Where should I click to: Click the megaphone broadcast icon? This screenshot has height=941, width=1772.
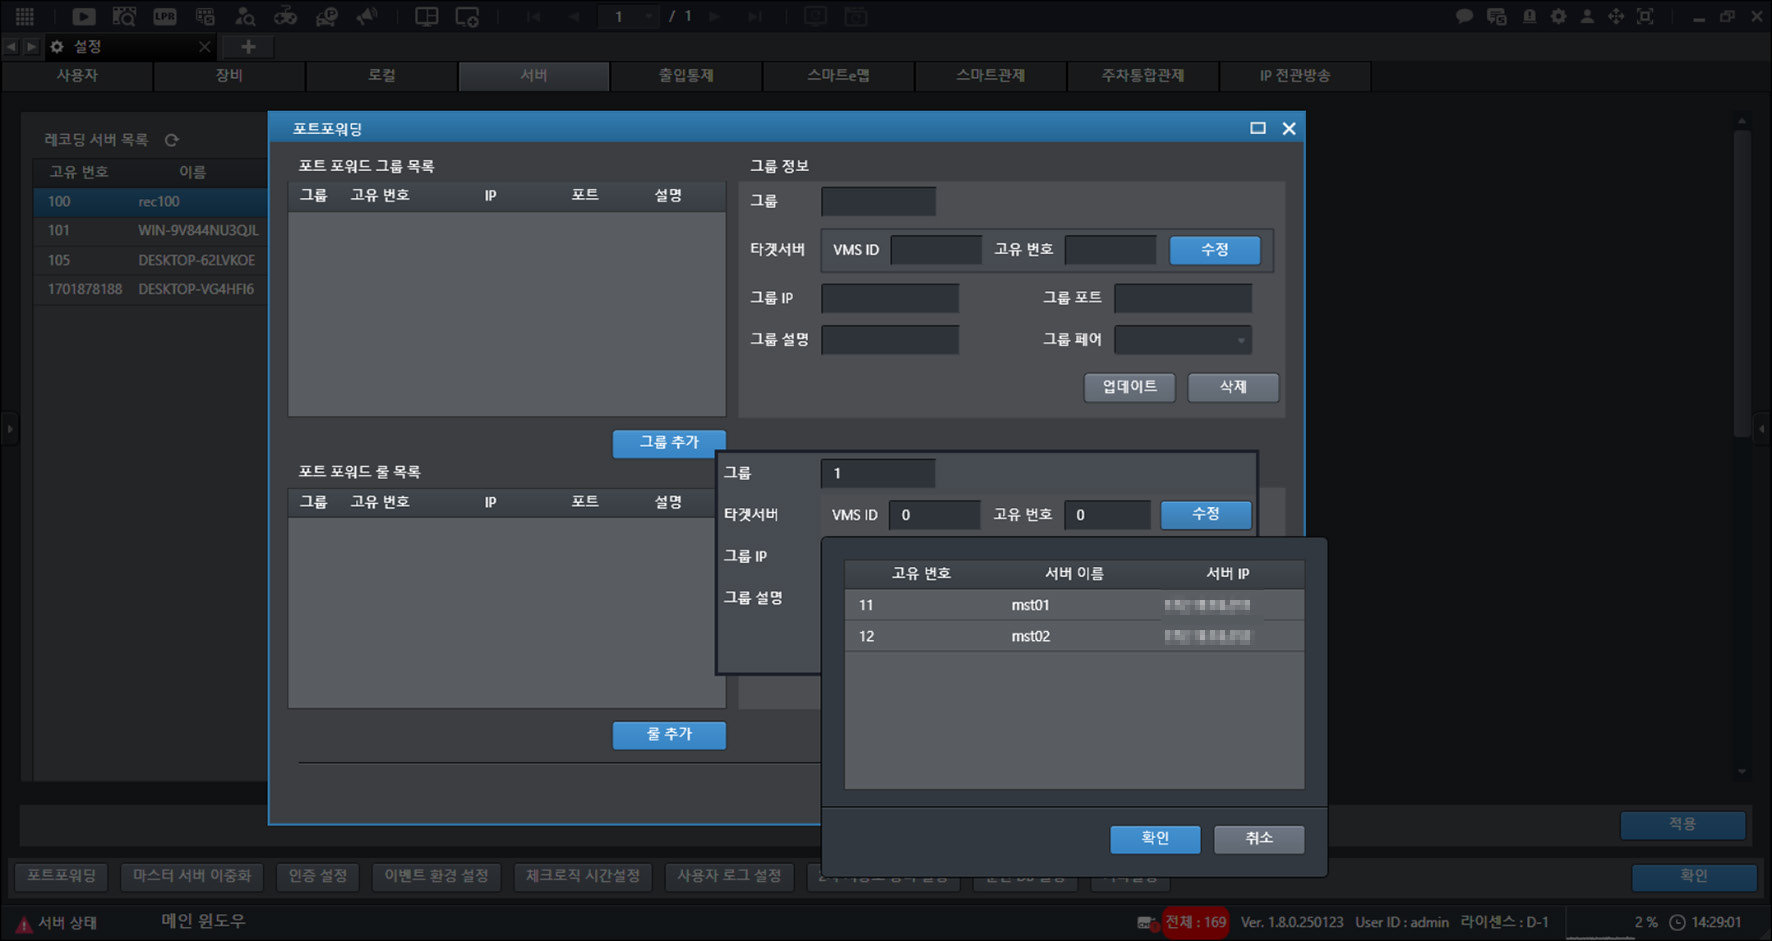pos(367,16)
